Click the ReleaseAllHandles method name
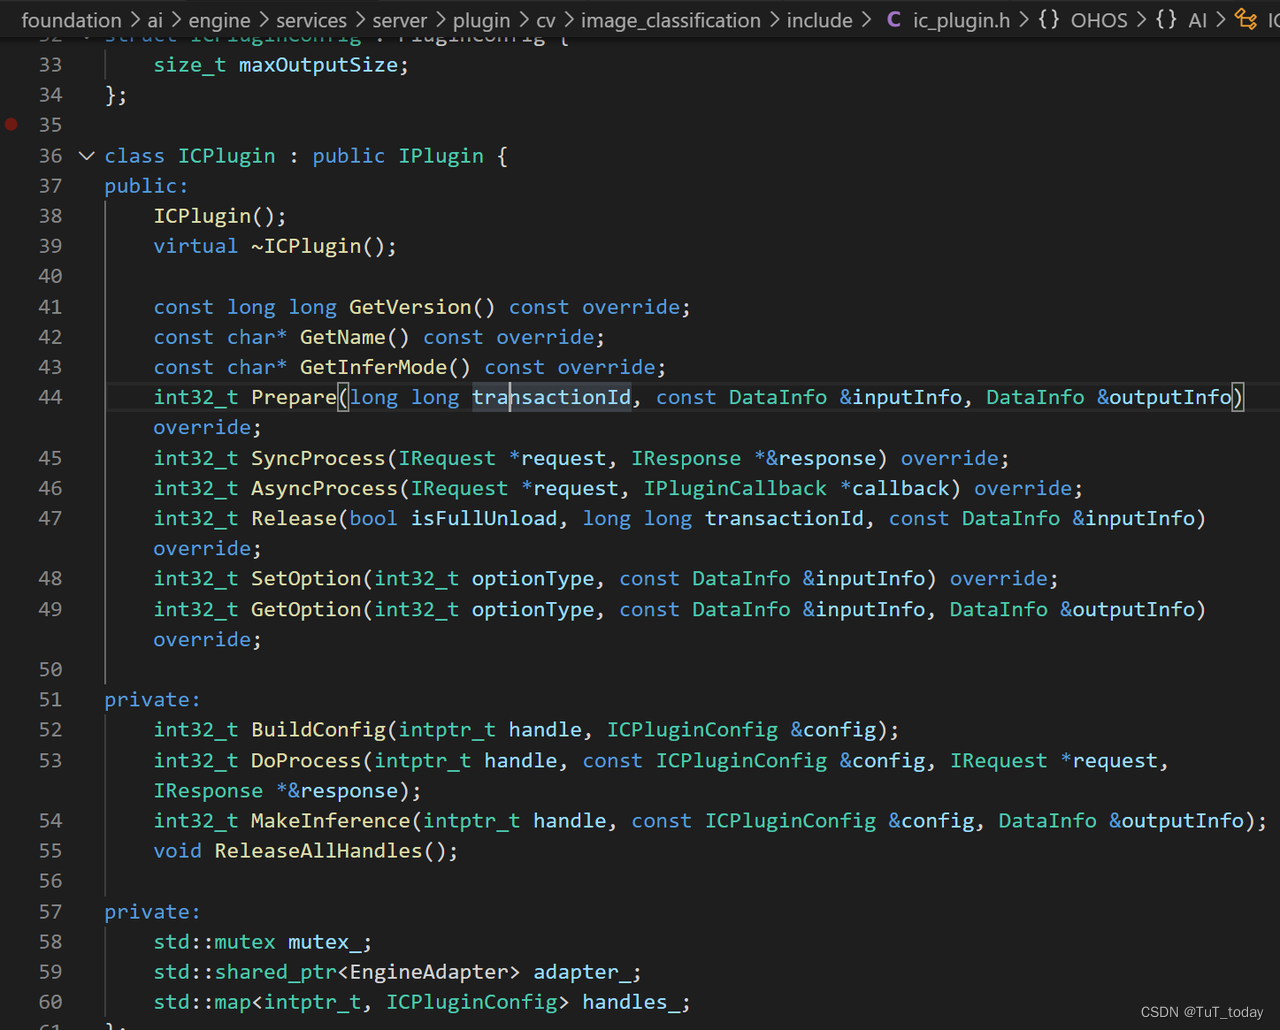 tap(318, 851)
